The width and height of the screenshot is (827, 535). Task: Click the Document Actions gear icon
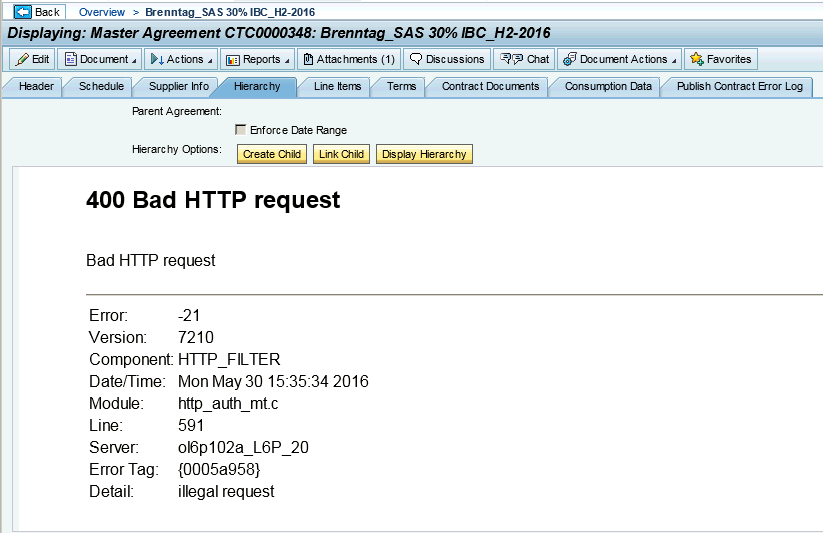(570, 59)
